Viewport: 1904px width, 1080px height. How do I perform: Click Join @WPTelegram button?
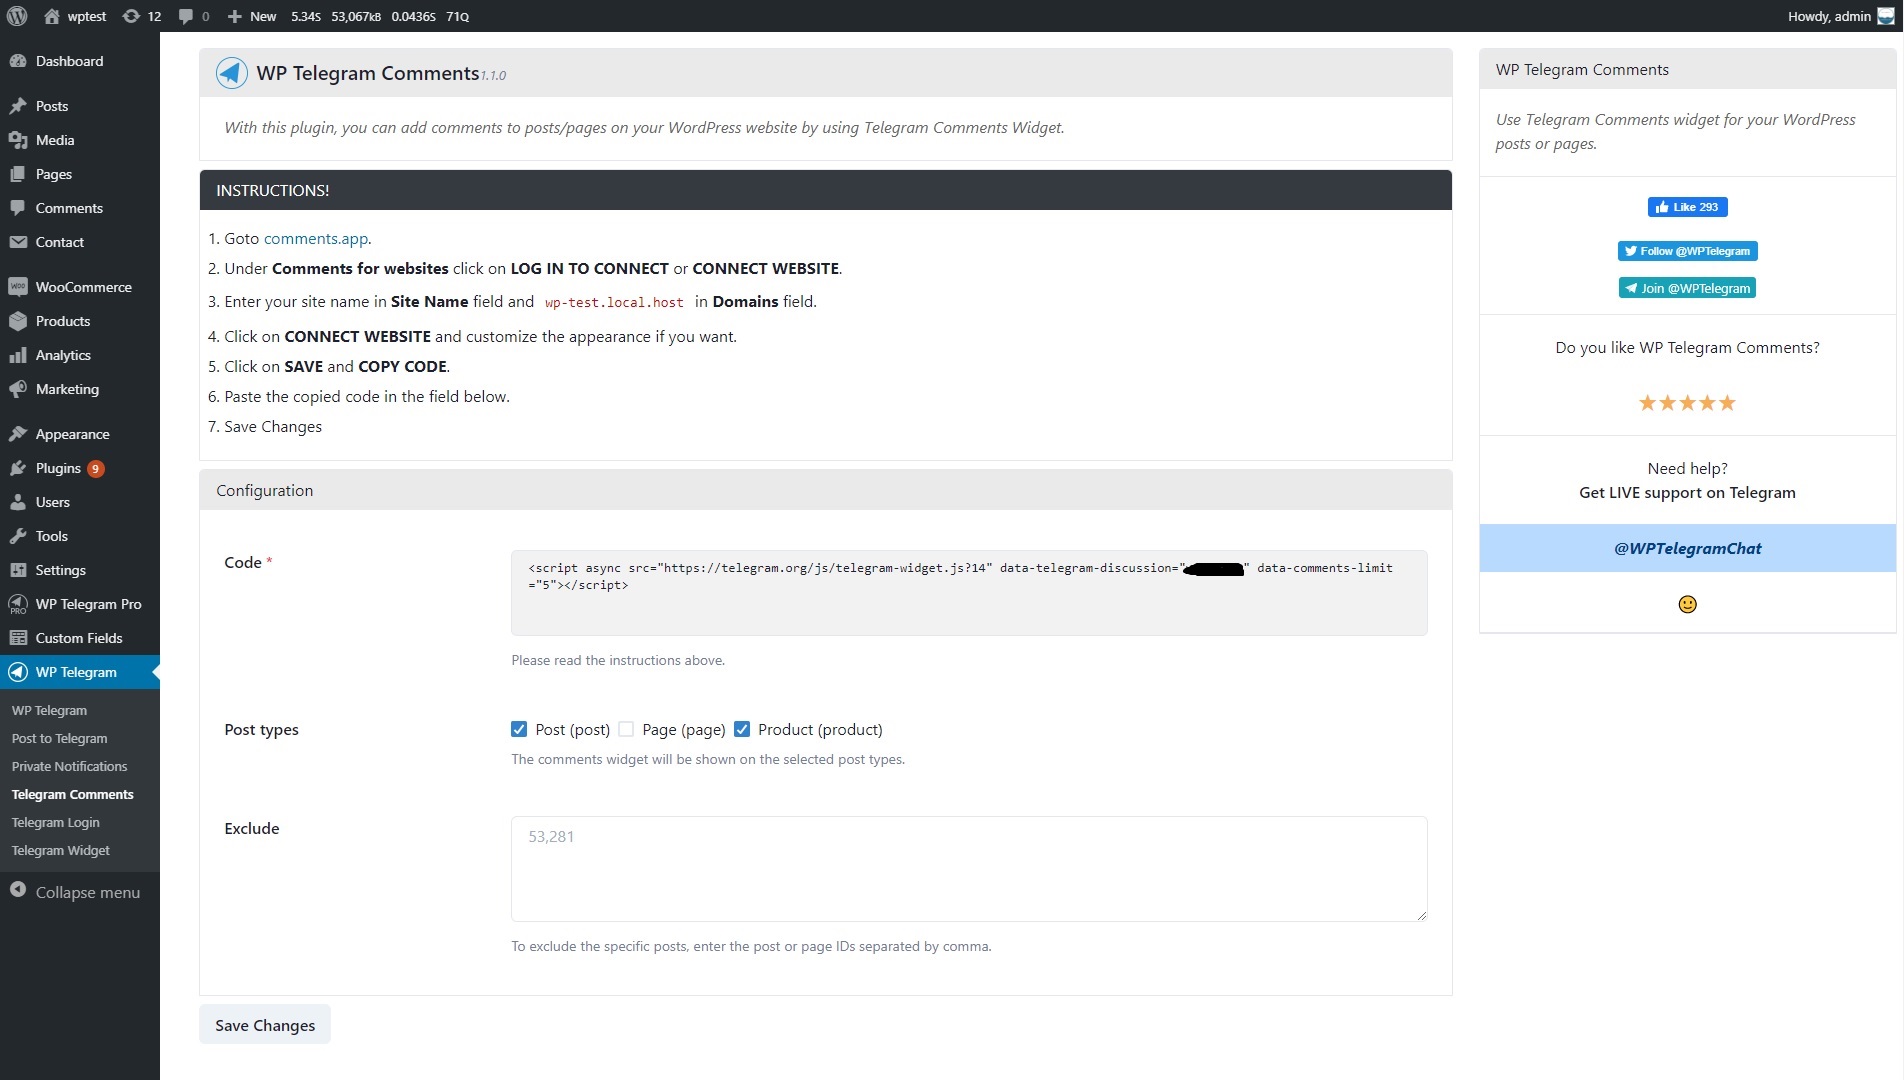[x=1687, y=288]
